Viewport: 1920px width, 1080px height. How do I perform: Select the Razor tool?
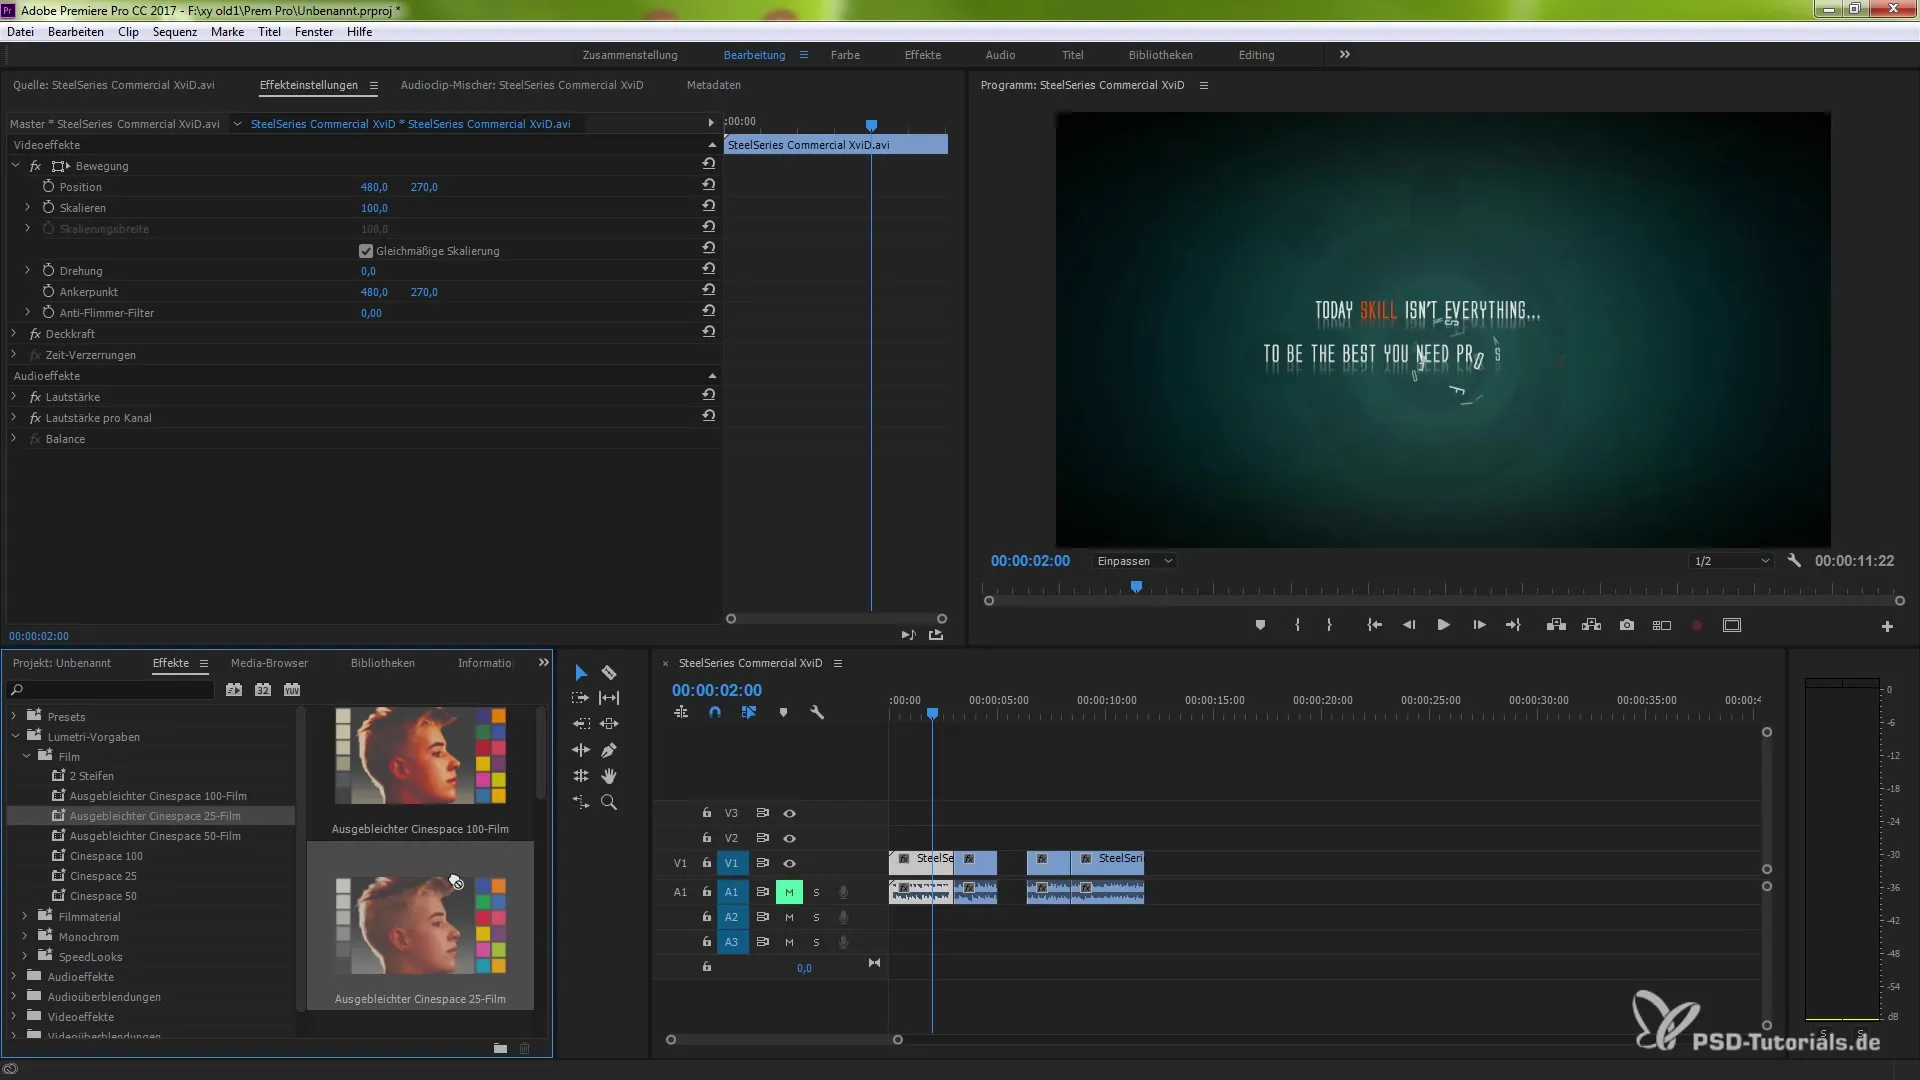609,673
